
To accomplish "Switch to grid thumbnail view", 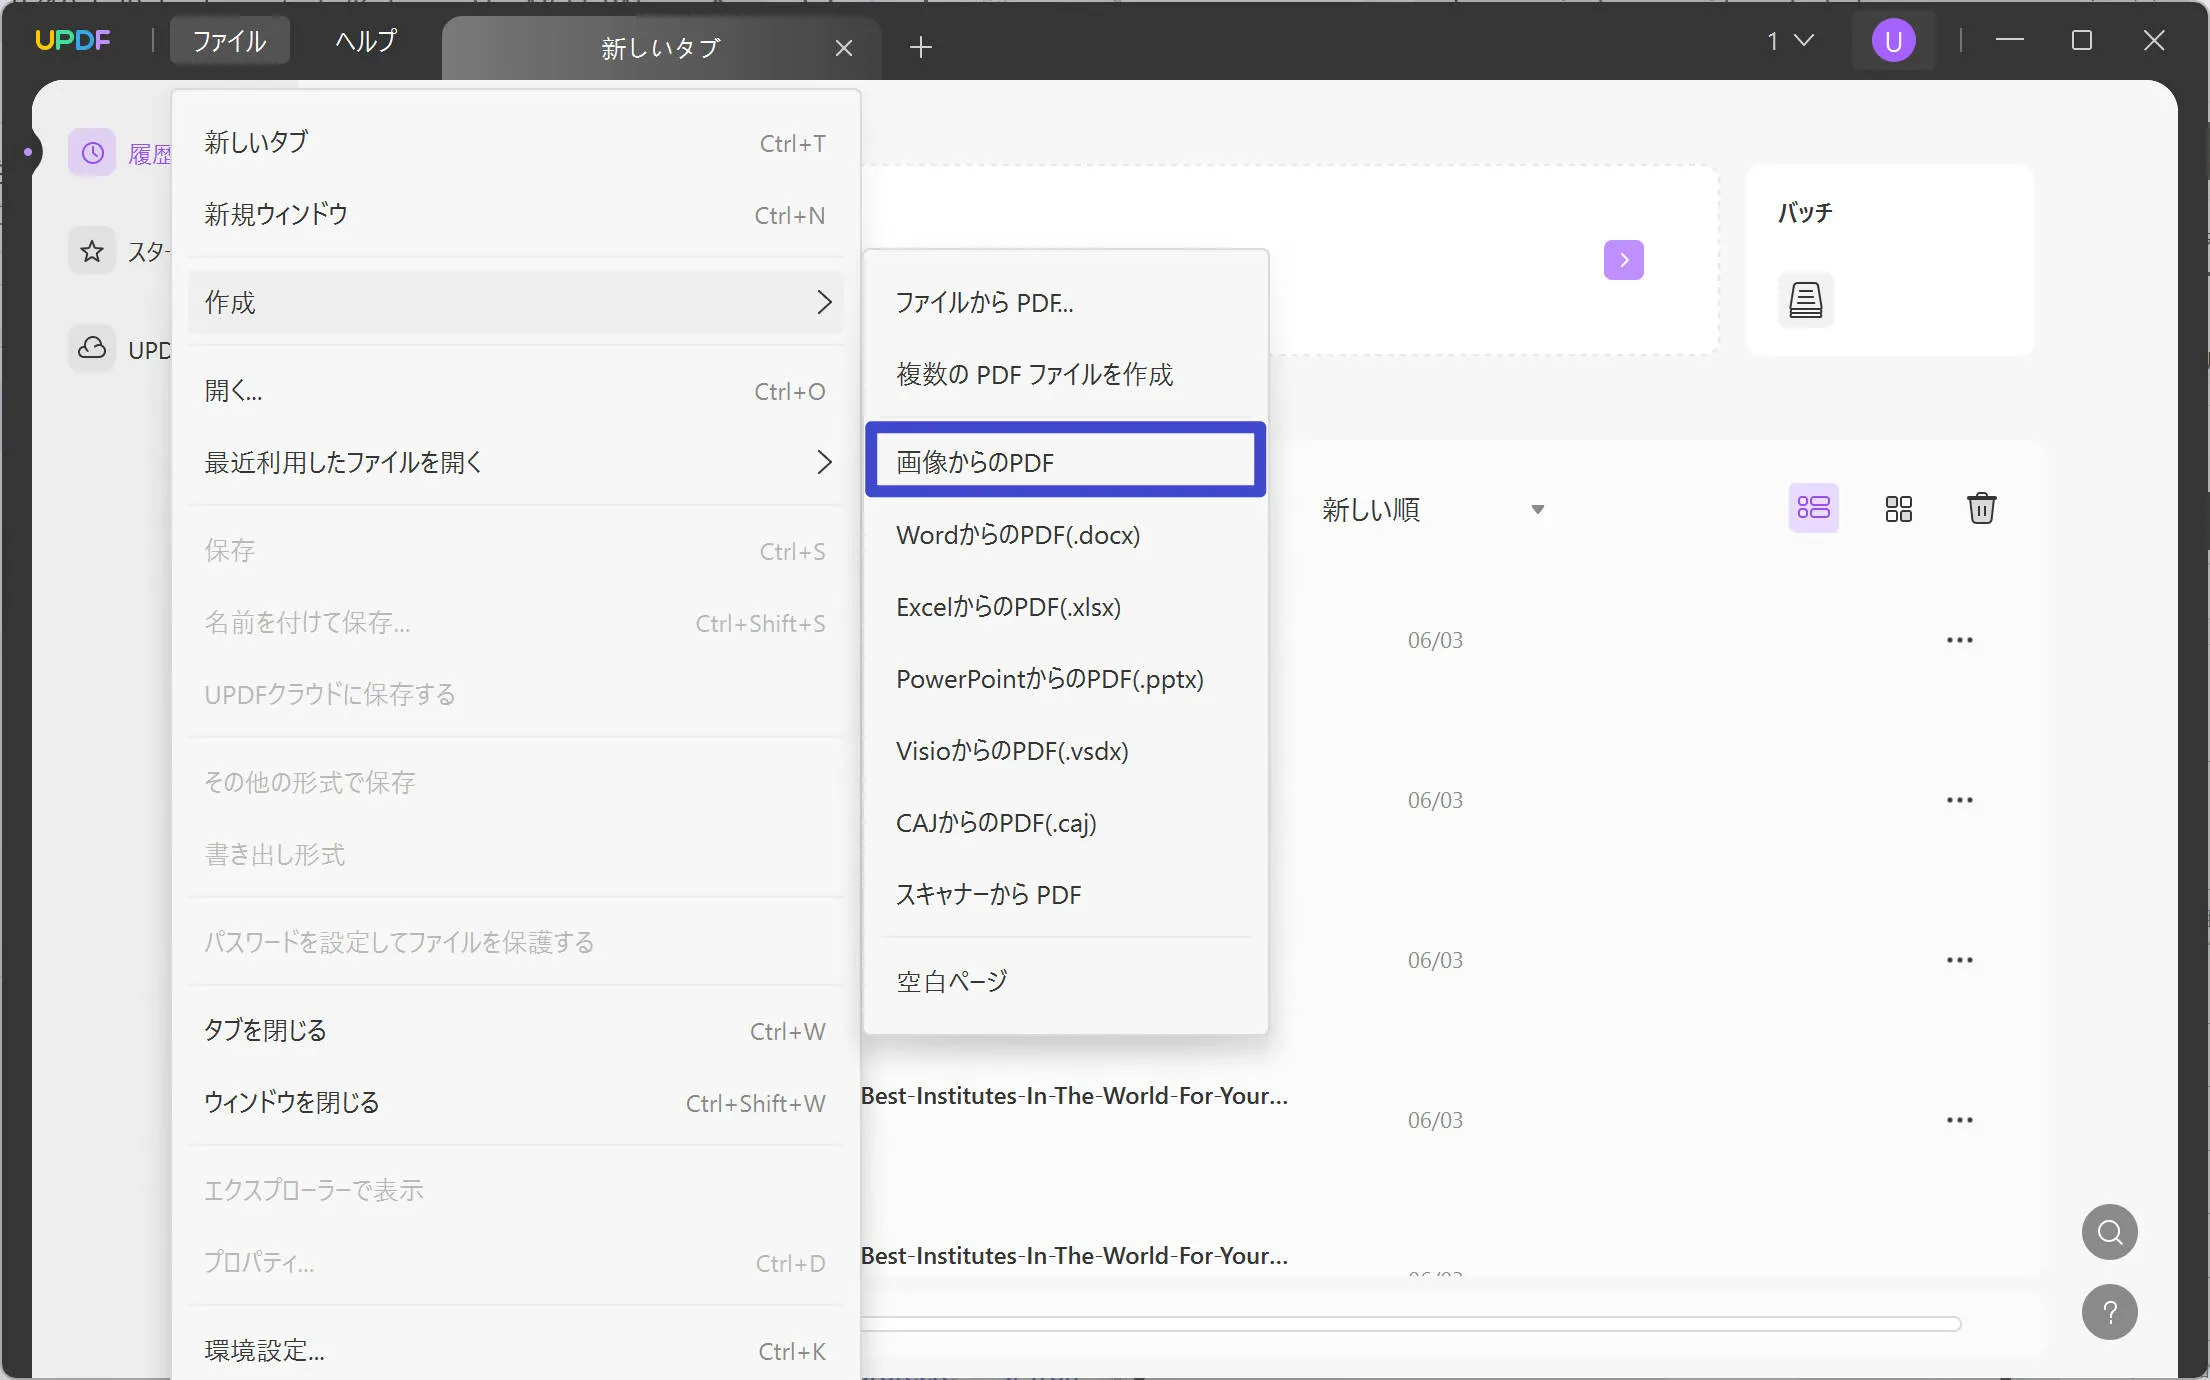I will coord(1898,509).
